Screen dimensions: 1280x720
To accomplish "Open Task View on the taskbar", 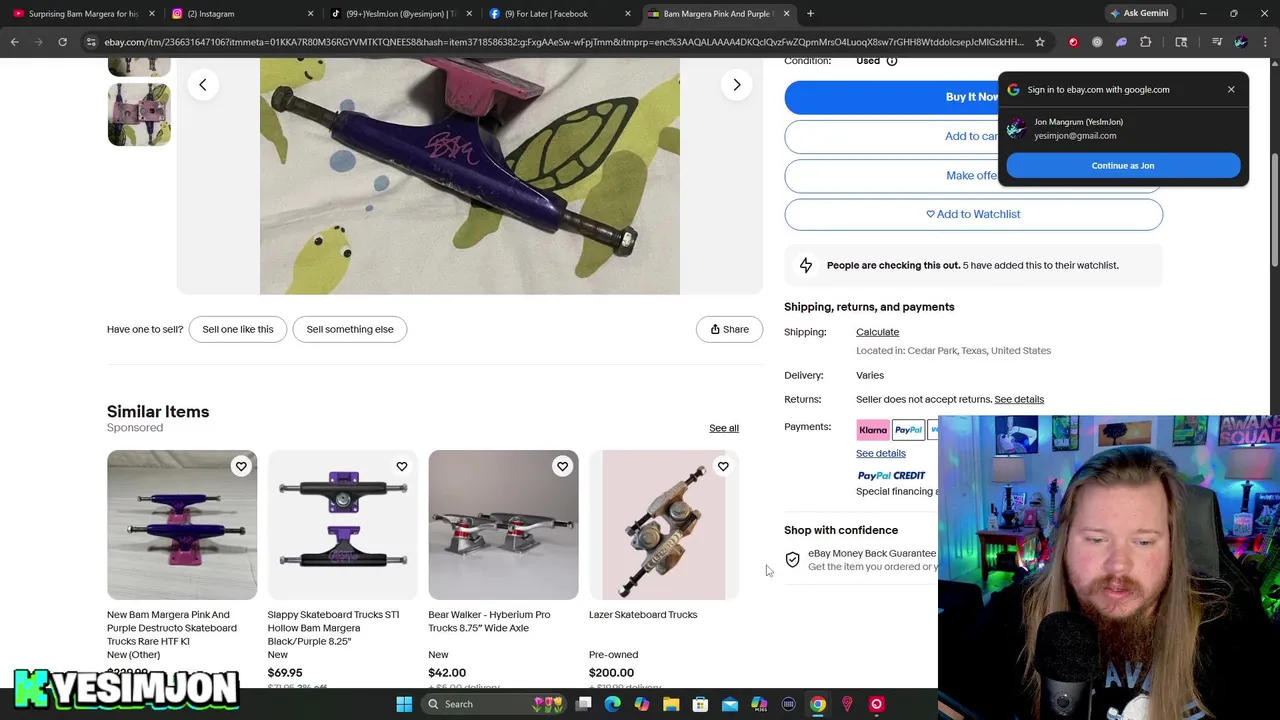I will pyautogui.click(x=584, y=704).
